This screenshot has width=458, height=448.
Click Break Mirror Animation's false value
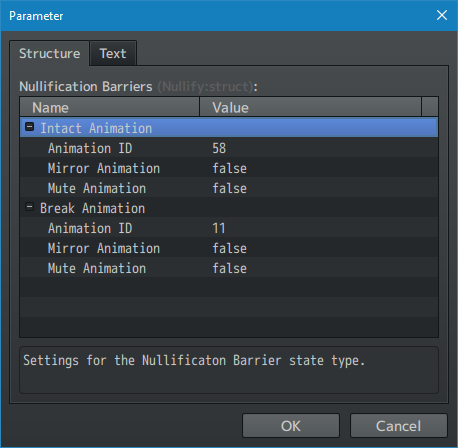(x=230, y=248)
